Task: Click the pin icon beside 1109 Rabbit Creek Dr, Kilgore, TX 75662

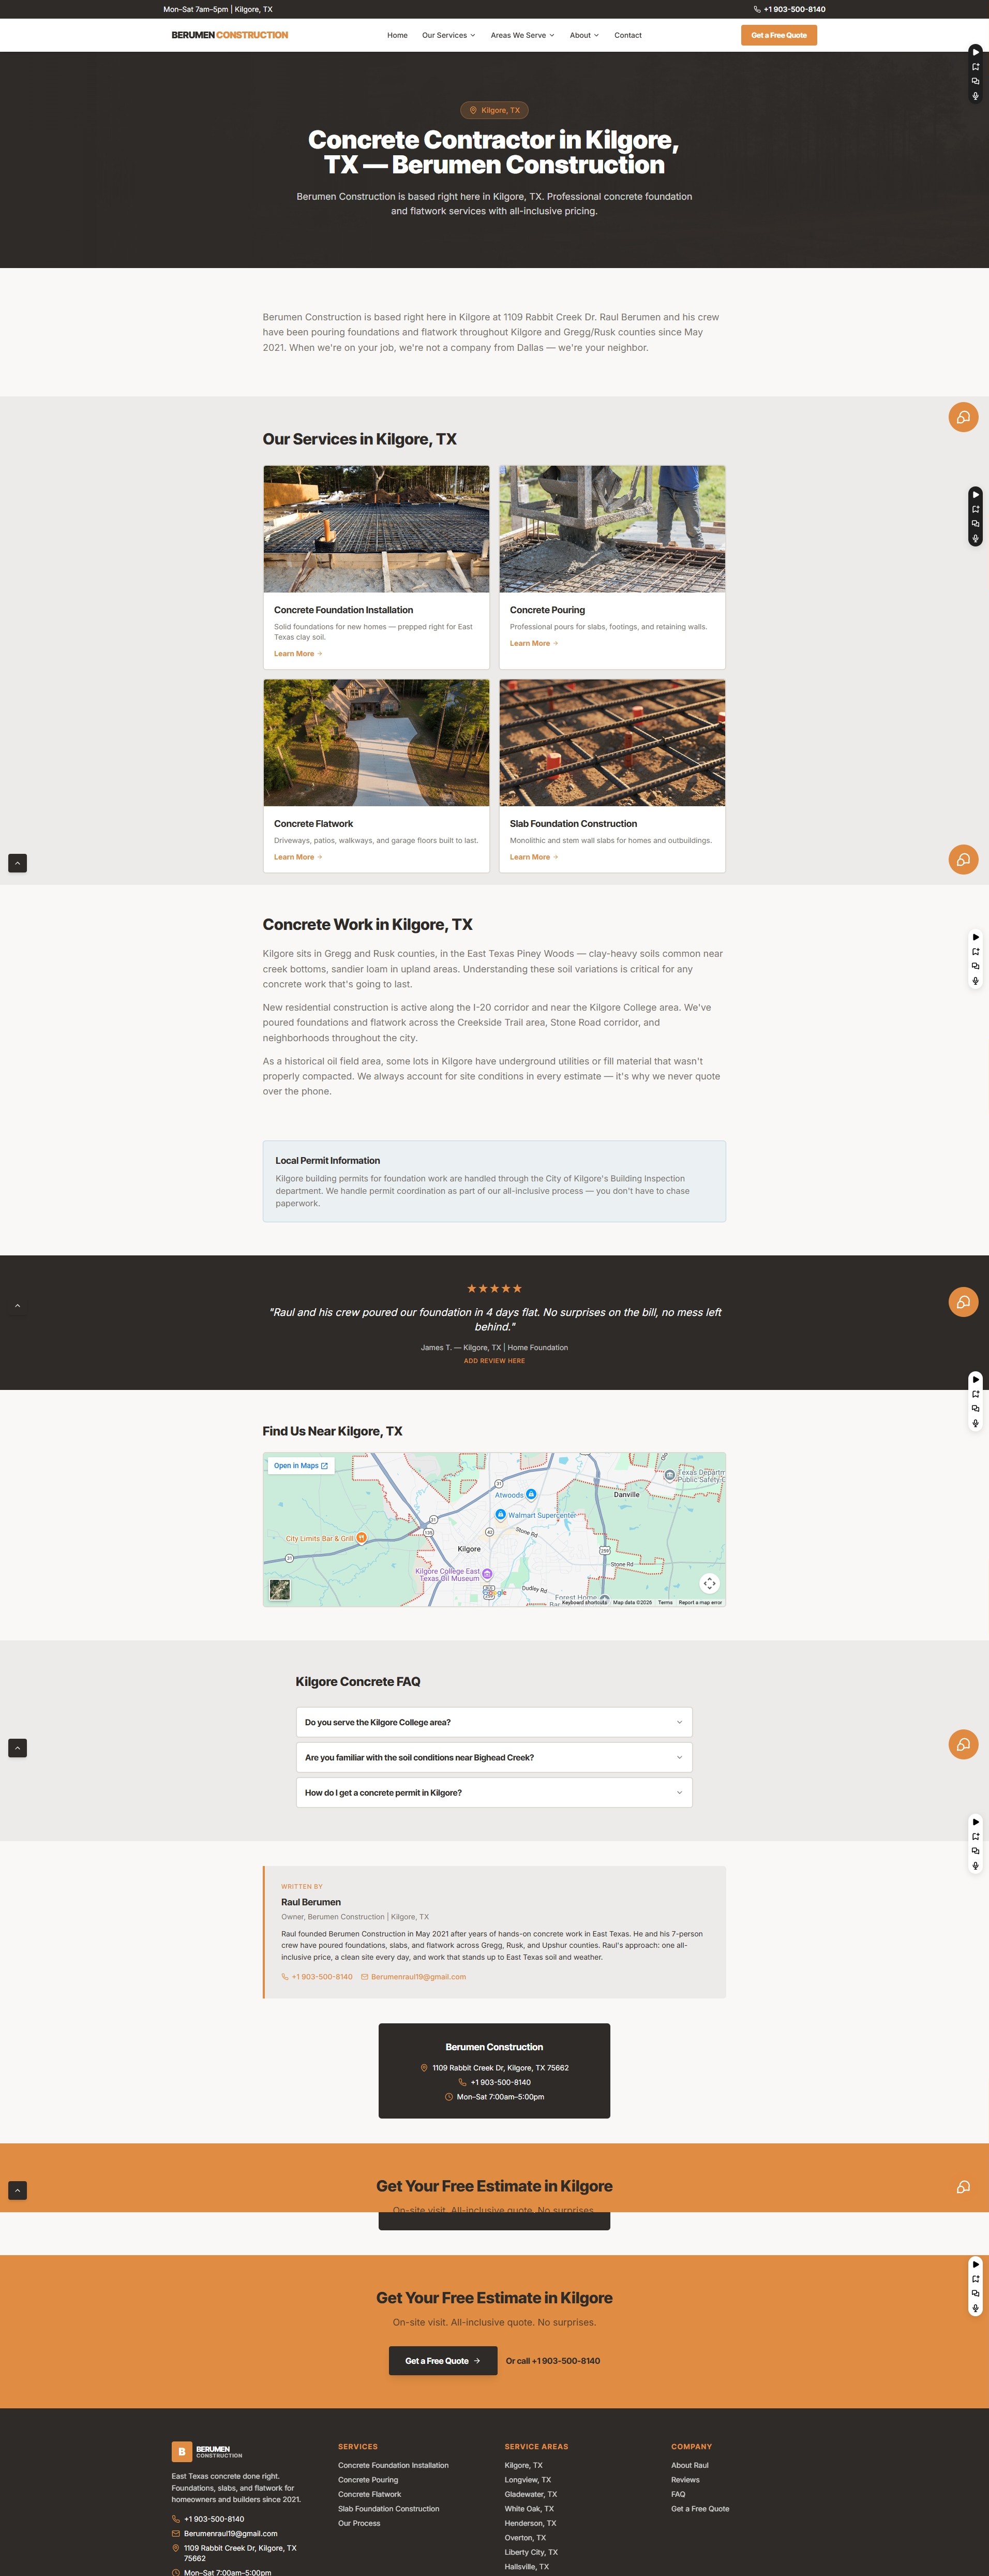Action: (424, 2067)
